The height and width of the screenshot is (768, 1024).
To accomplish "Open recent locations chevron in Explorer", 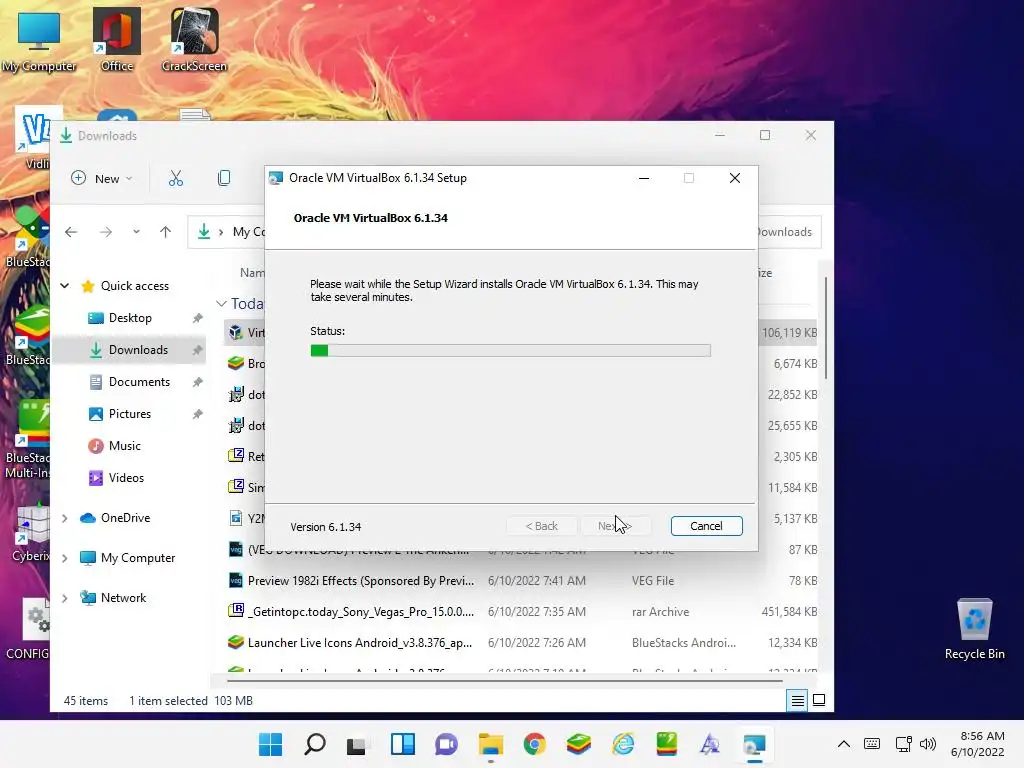I will tap(136, 232).
